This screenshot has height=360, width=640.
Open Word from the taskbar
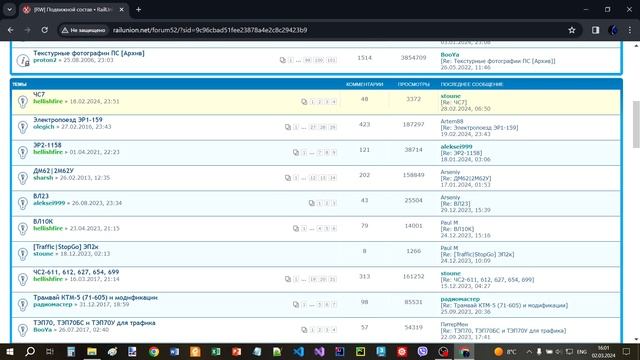click(x=174, y=351)
